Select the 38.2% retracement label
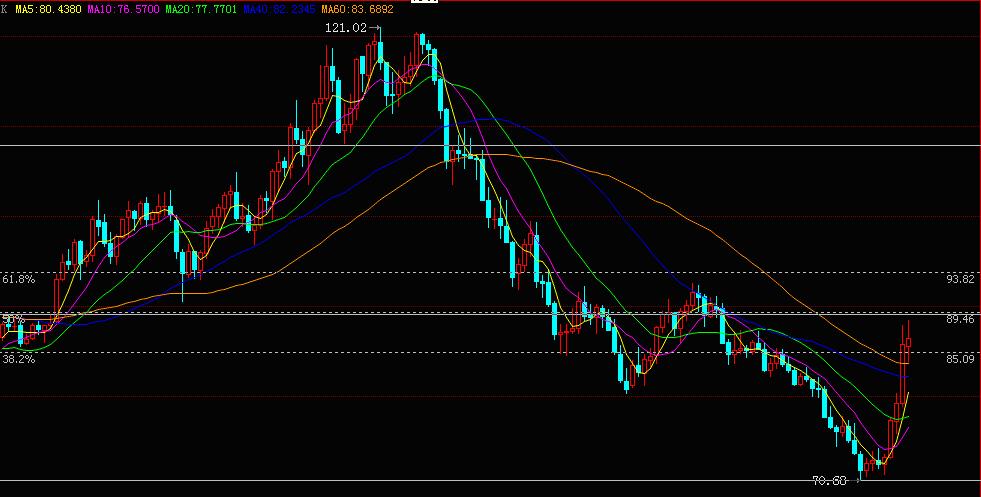This screenshot has height=497, width=981. tap(19, 359)
